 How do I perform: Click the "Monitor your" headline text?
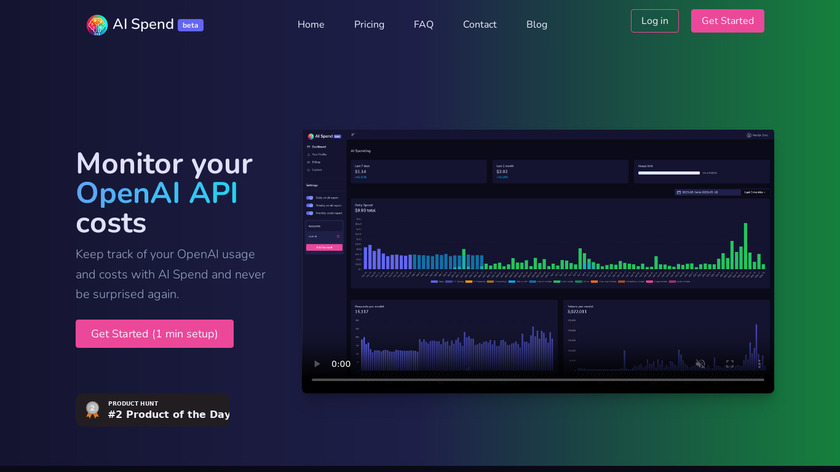tap(164, 163)
